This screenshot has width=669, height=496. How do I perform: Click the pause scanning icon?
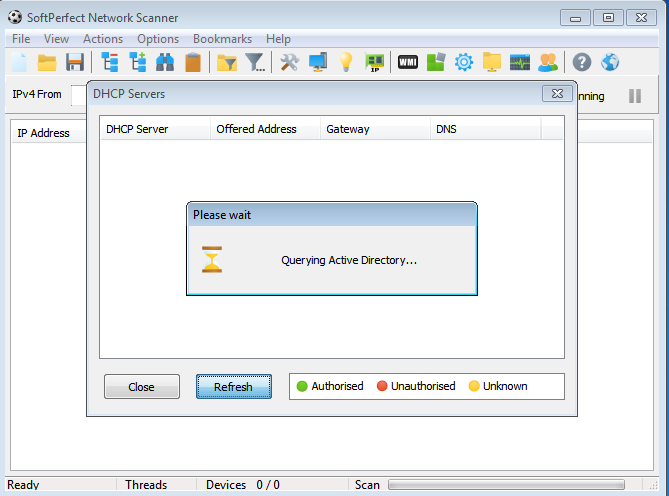[x=635, y=96]
